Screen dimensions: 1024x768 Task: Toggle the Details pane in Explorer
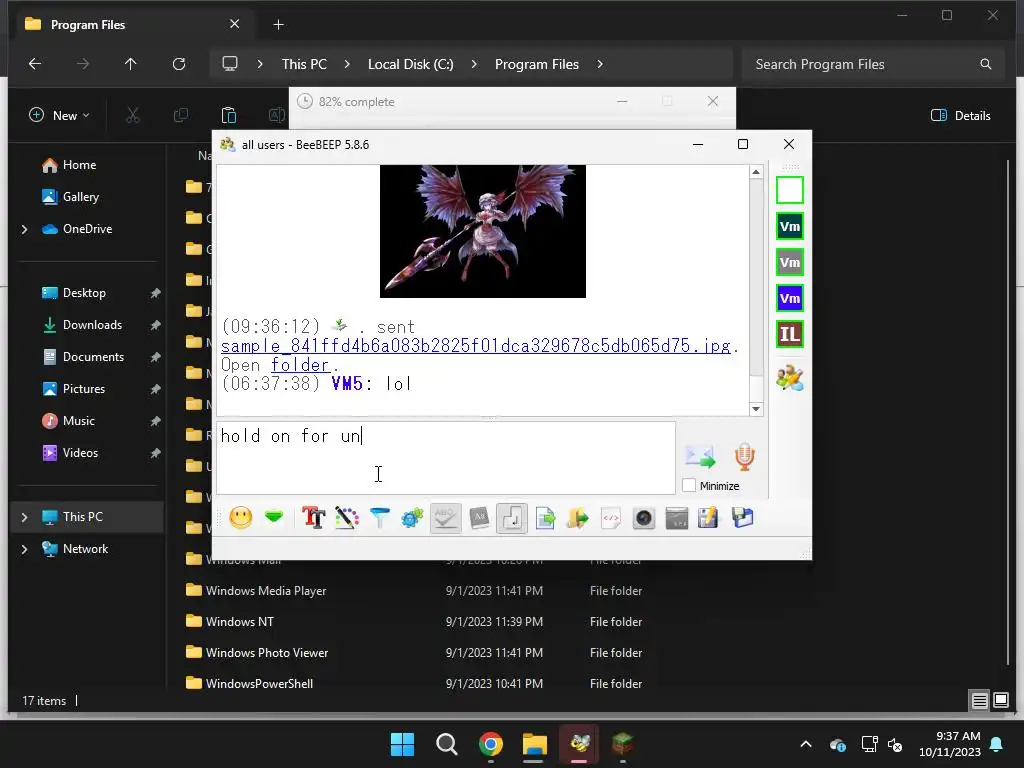point(960,116)
